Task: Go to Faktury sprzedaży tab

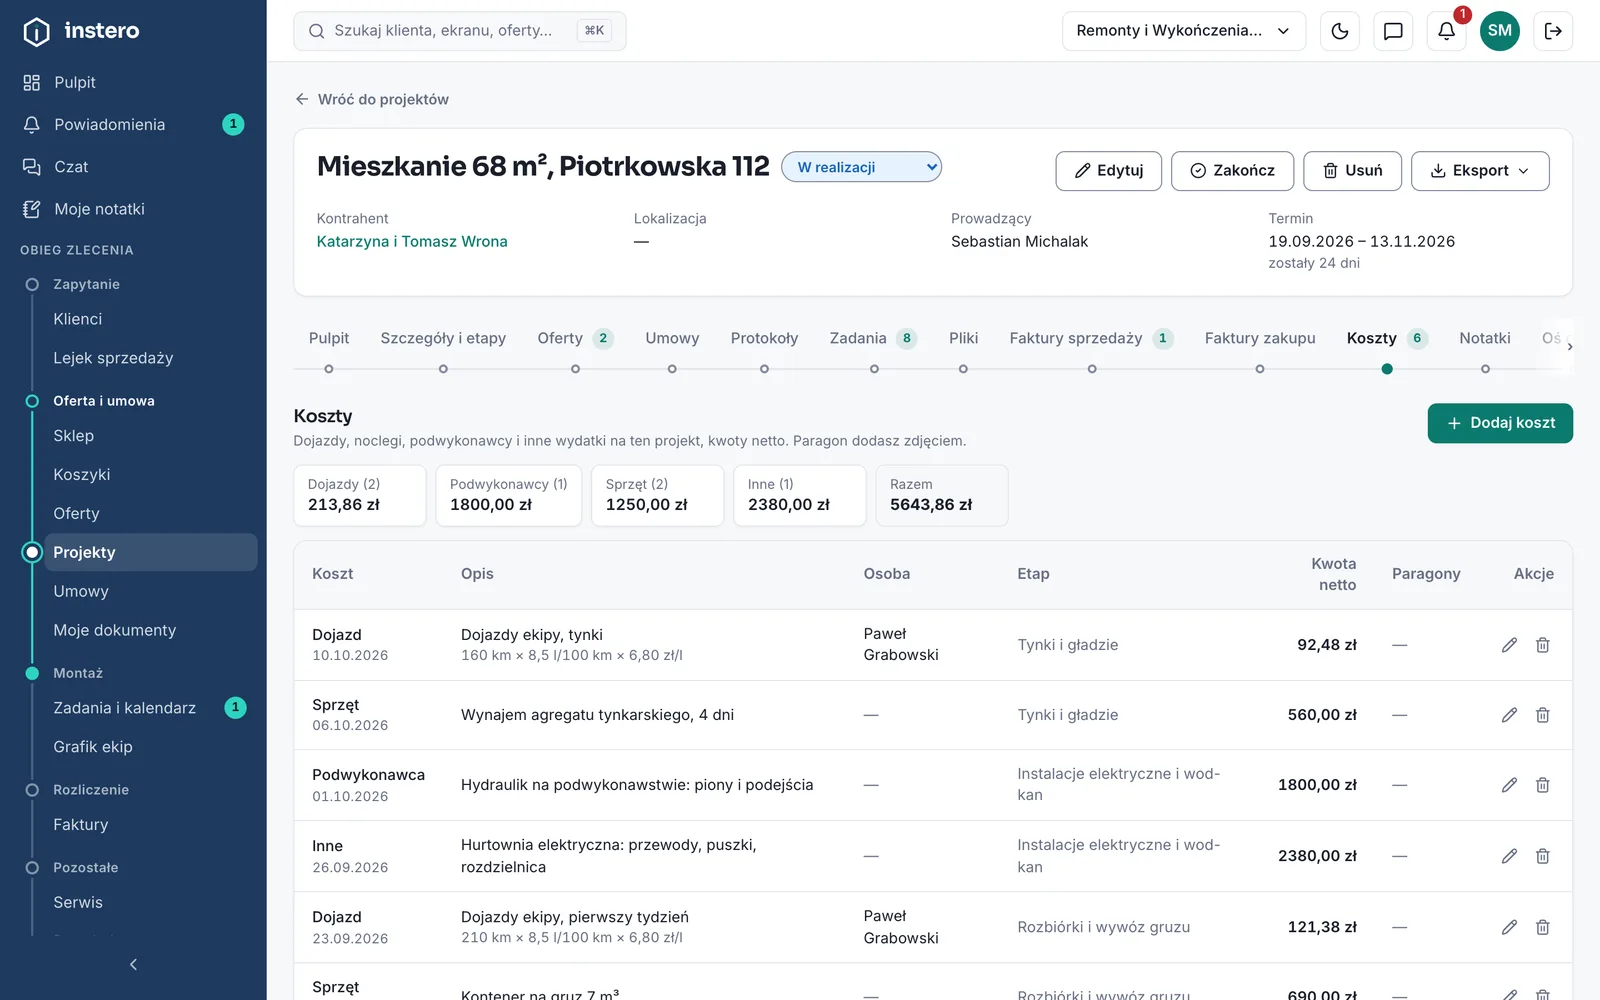Action: [x=1091, y=338]
